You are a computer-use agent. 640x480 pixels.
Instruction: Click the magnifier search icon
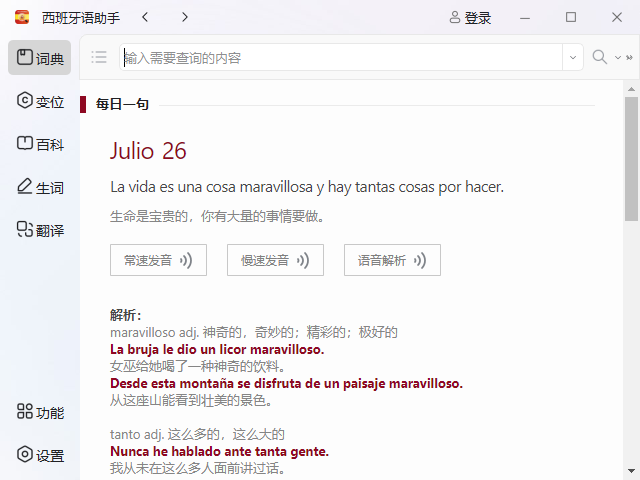[600, 57]
